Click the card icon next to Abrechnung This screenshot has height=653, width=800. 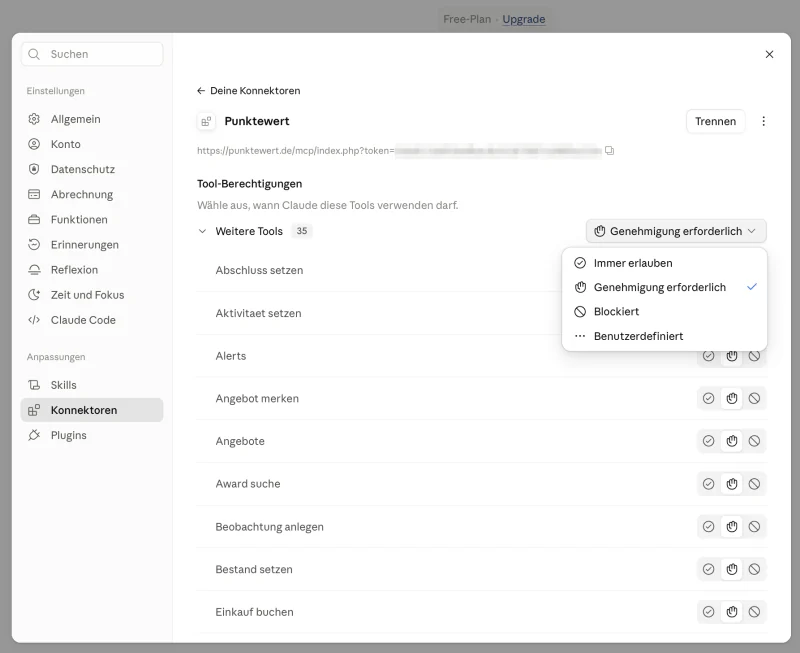[x=34, y=194]
